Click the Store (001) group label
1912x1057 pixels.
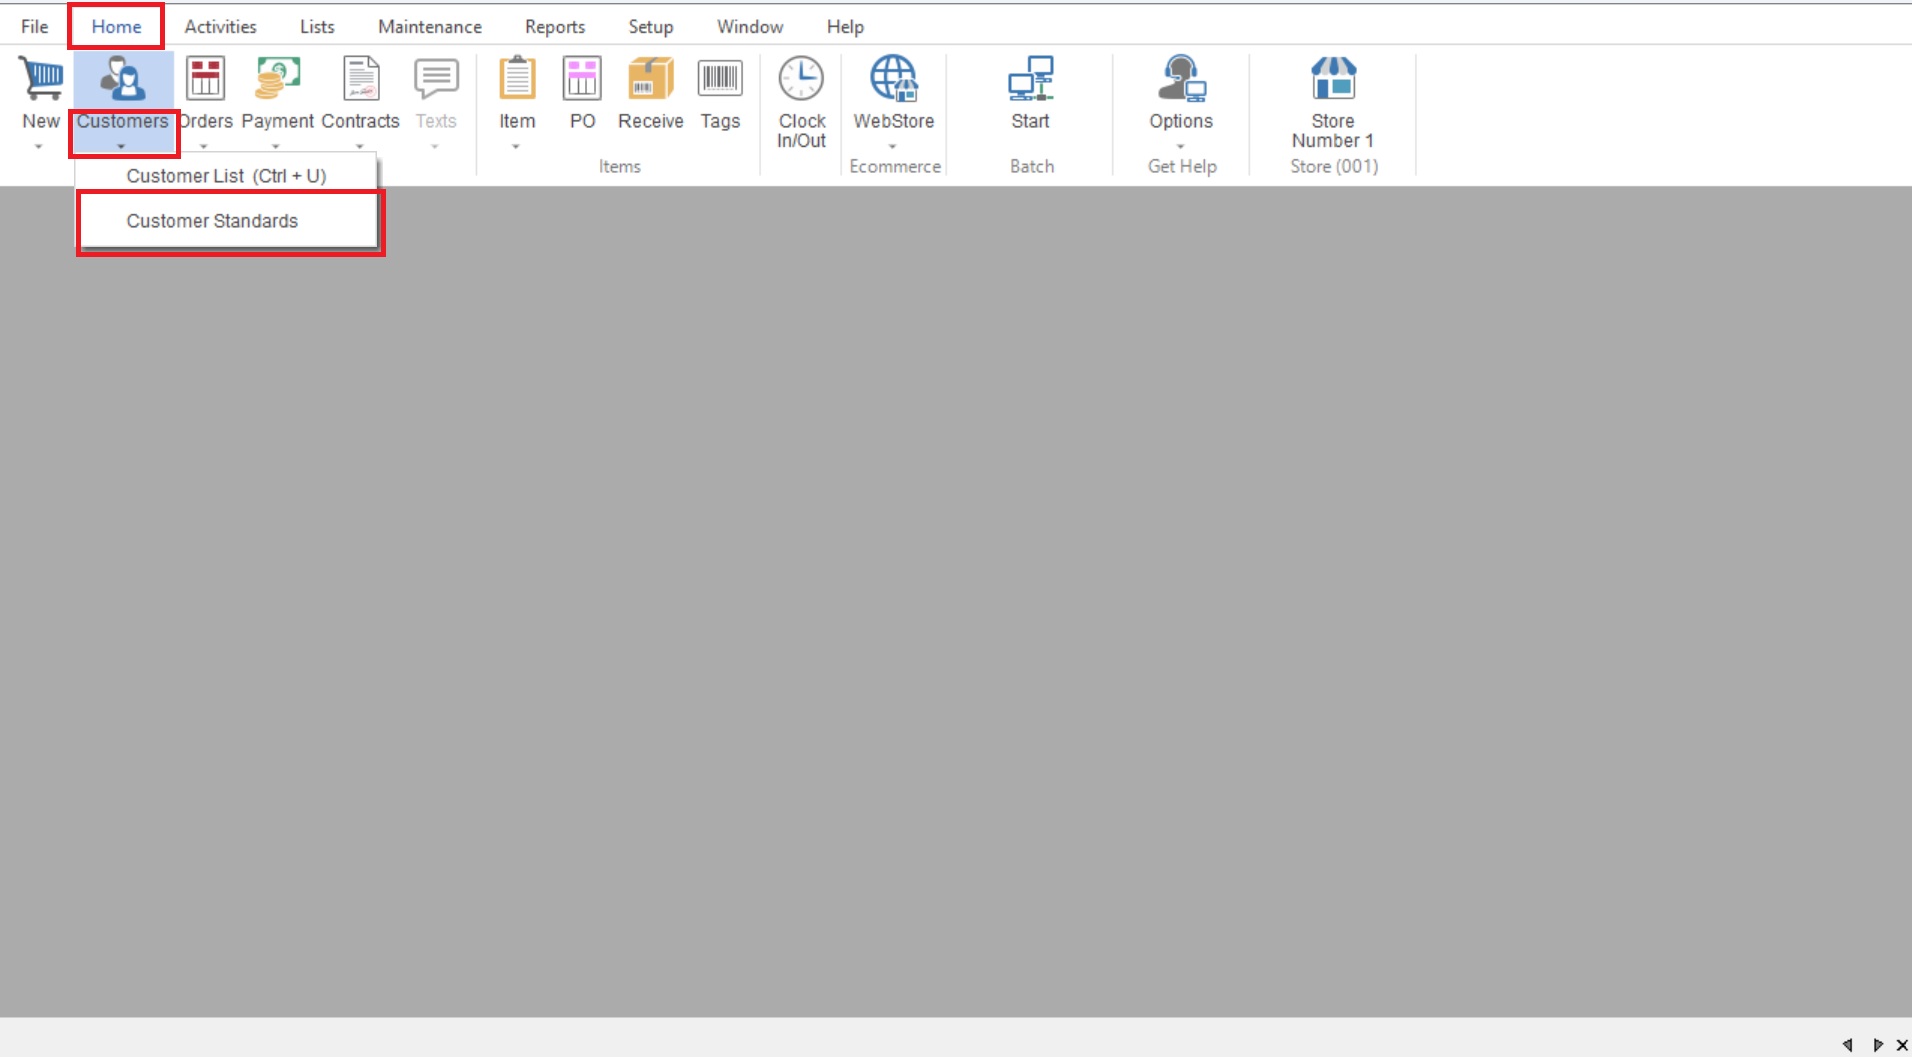(x=1334, y=167)
